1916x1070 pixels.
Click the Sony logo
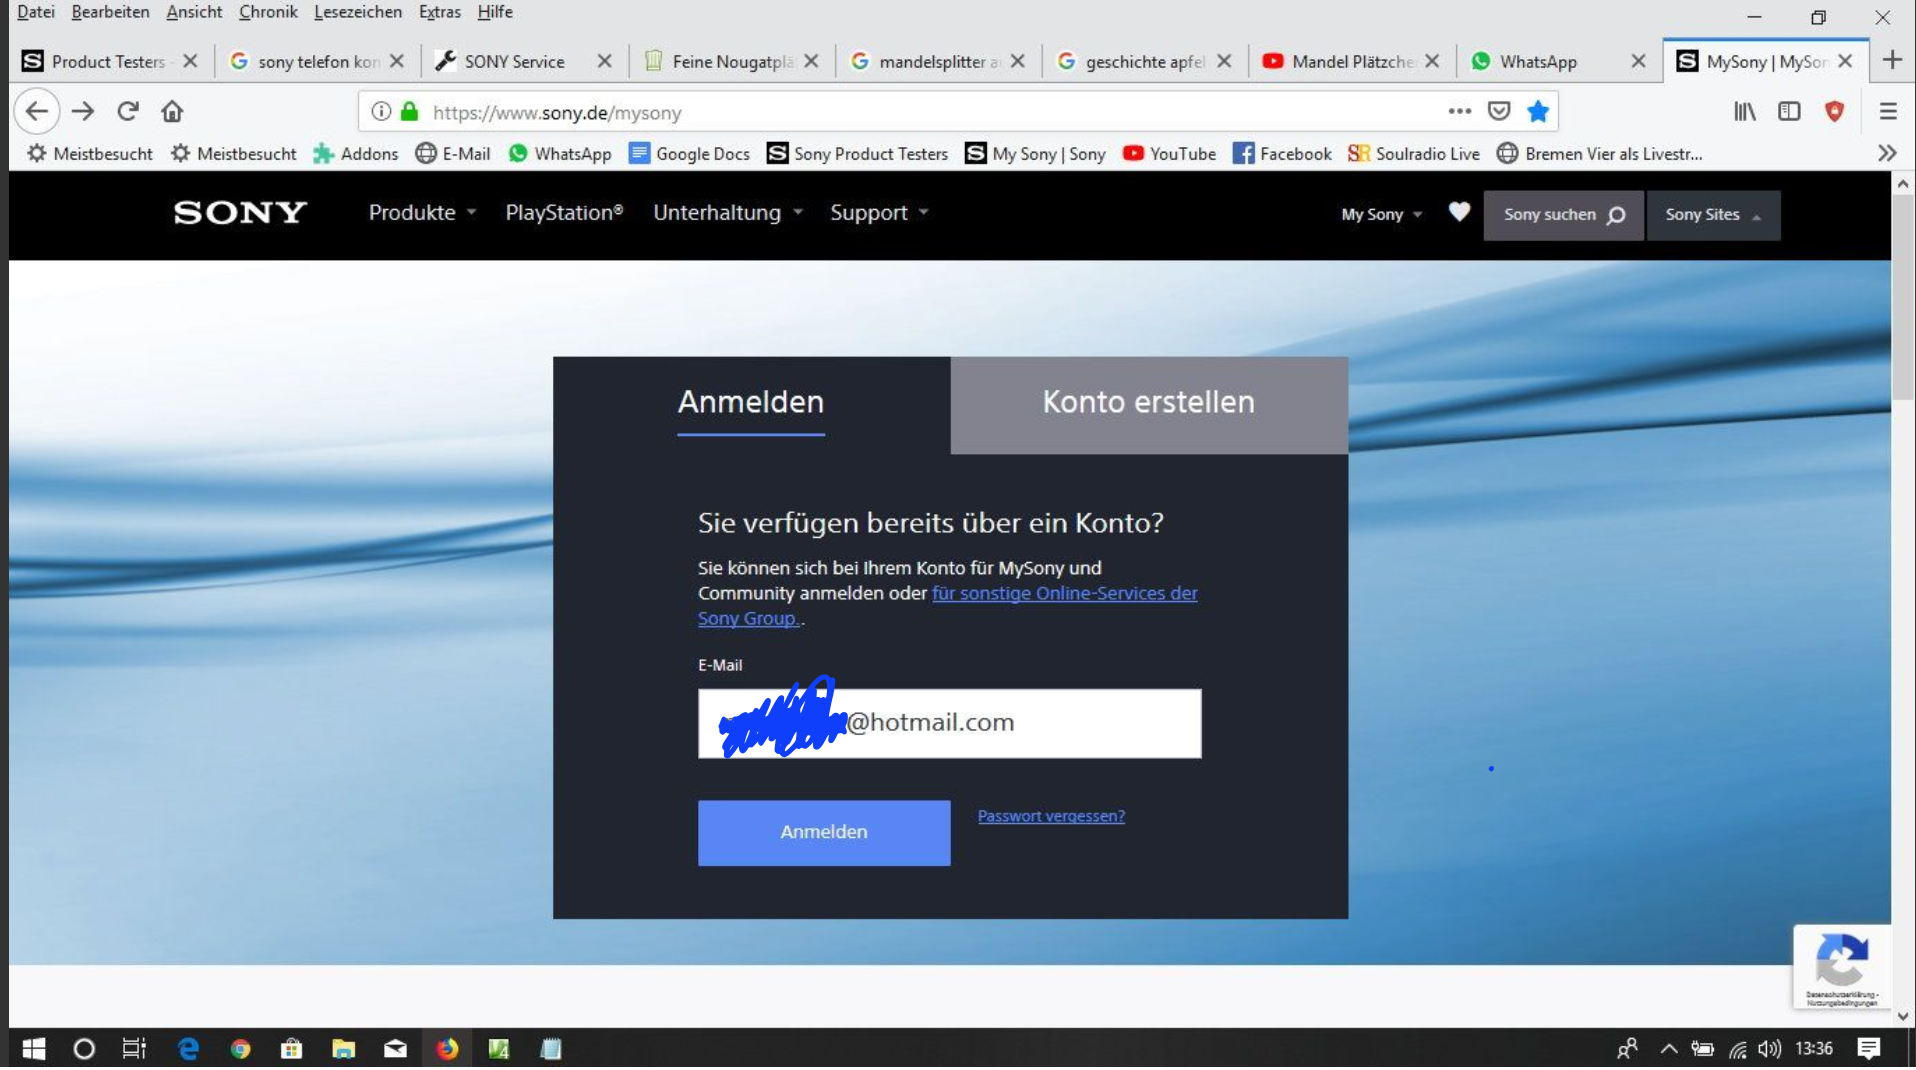point(240,213)
